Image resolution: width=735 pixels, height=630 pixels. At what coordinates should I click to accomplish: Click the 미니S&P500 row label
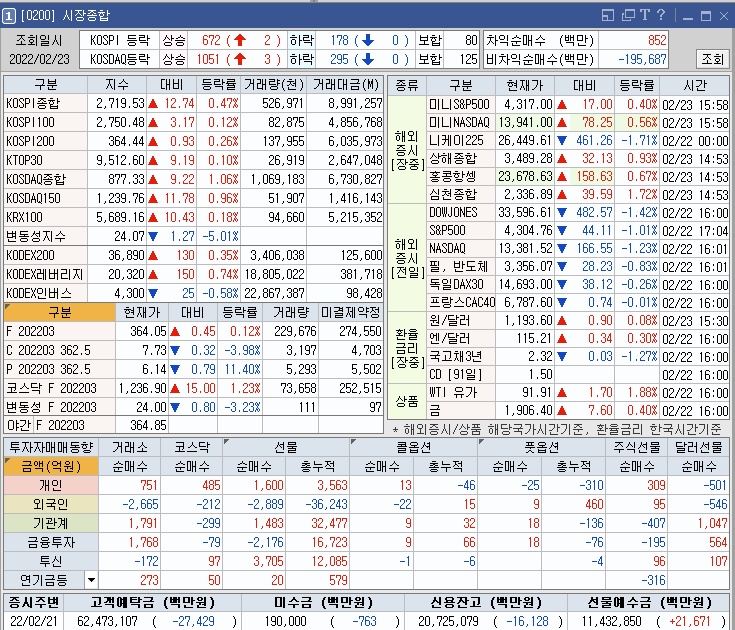pyautogui.click(x=459, y=104)
